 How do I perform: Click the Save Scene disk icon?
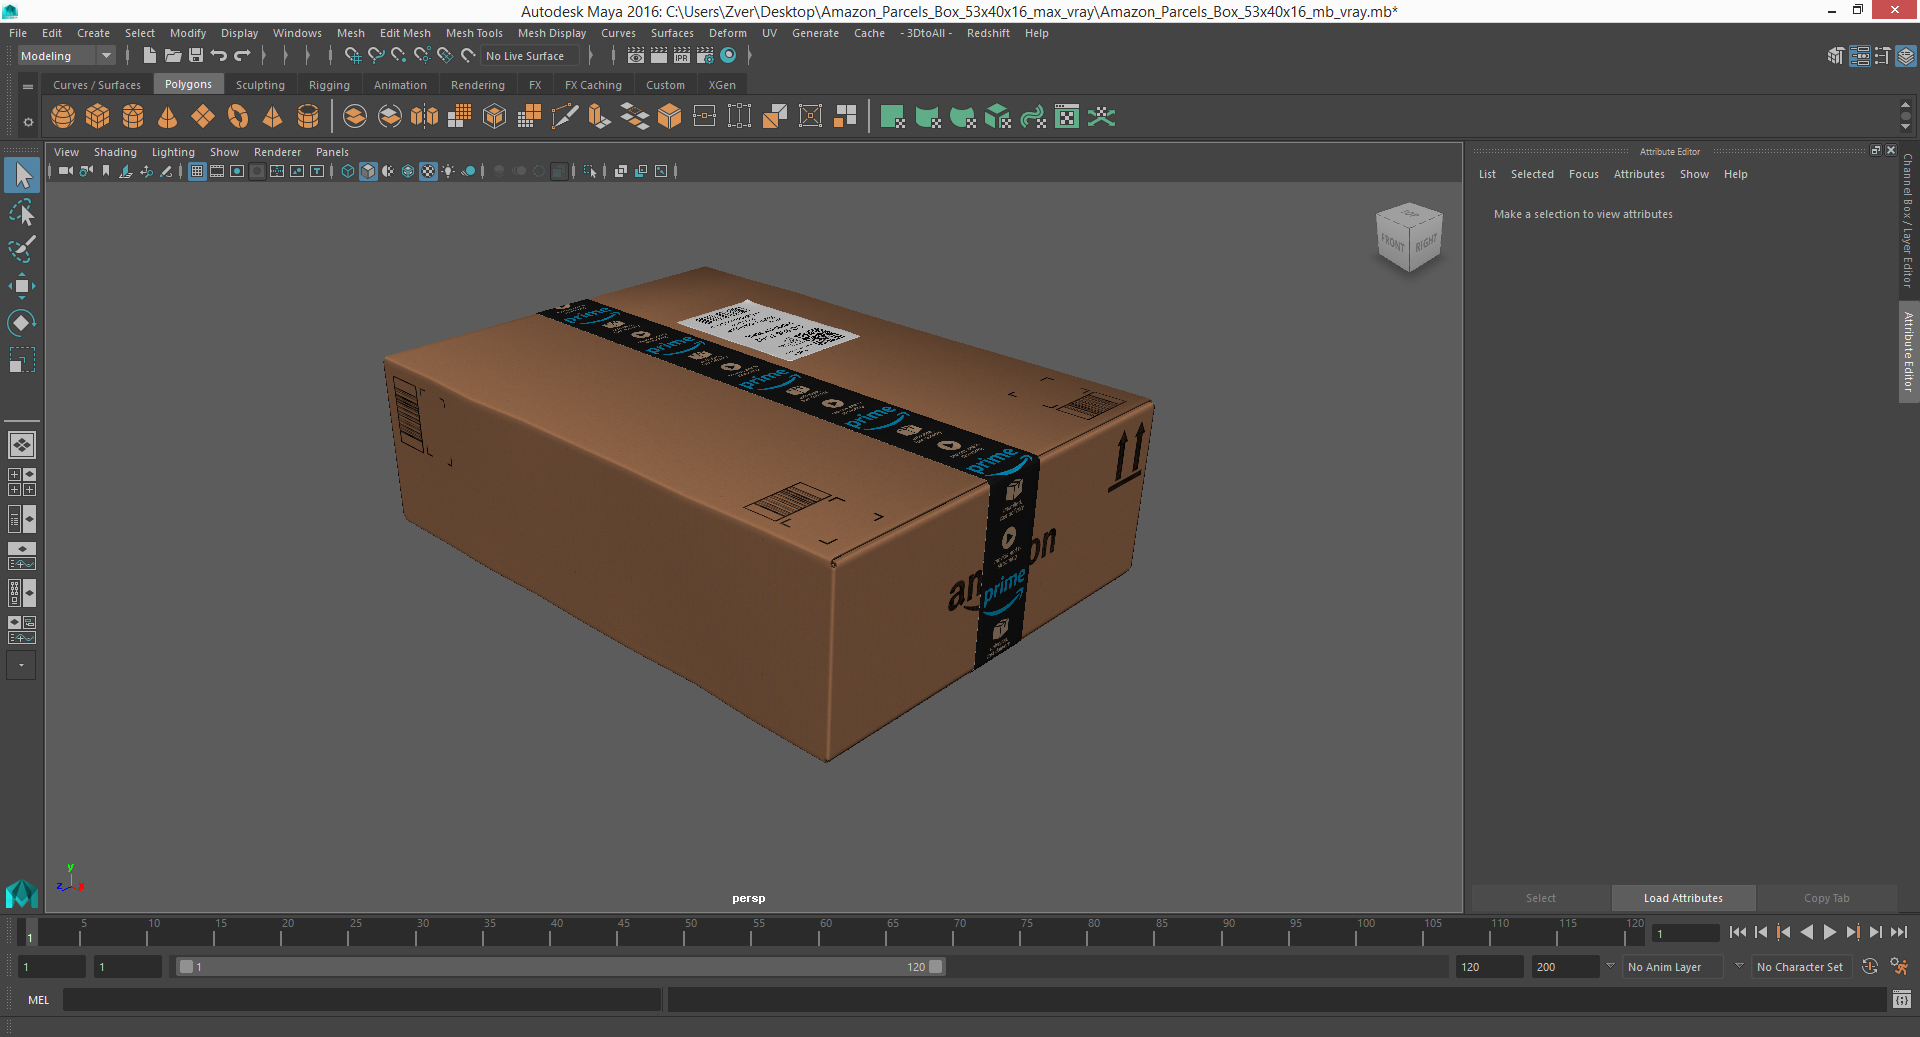[196, 56]
